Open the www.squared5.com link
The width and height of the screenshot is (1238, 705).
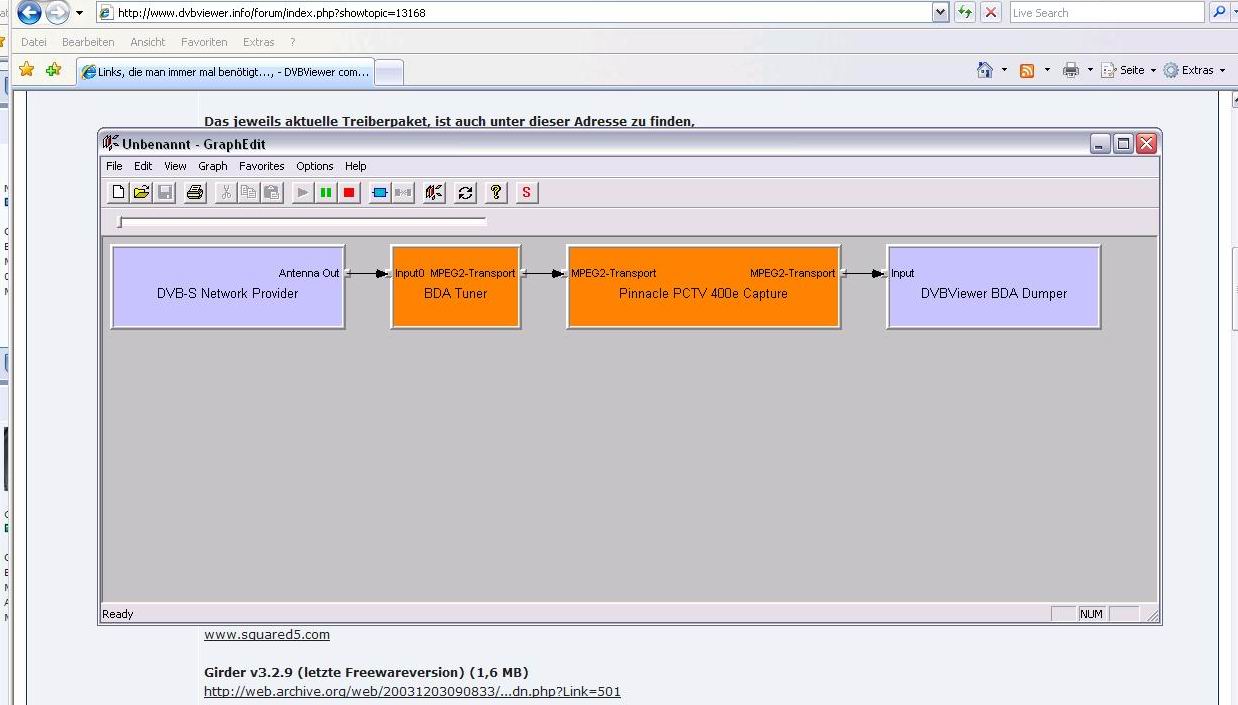coord(267,635)
